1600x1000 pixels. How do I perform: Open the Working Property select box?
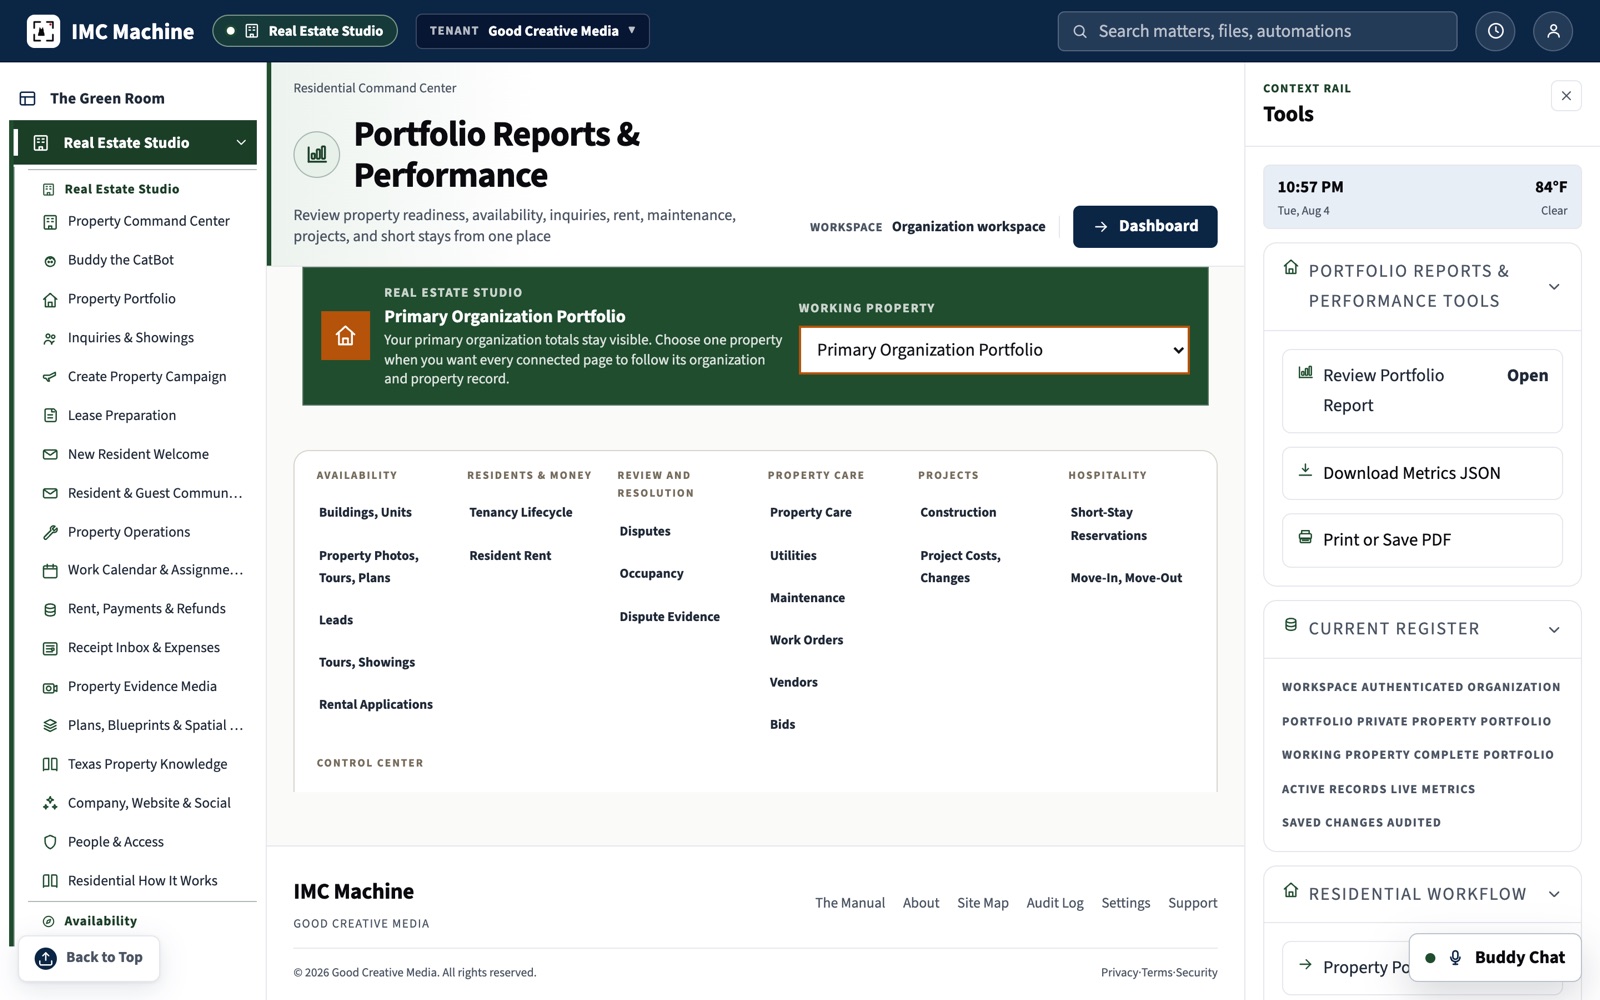pos(994,350)
